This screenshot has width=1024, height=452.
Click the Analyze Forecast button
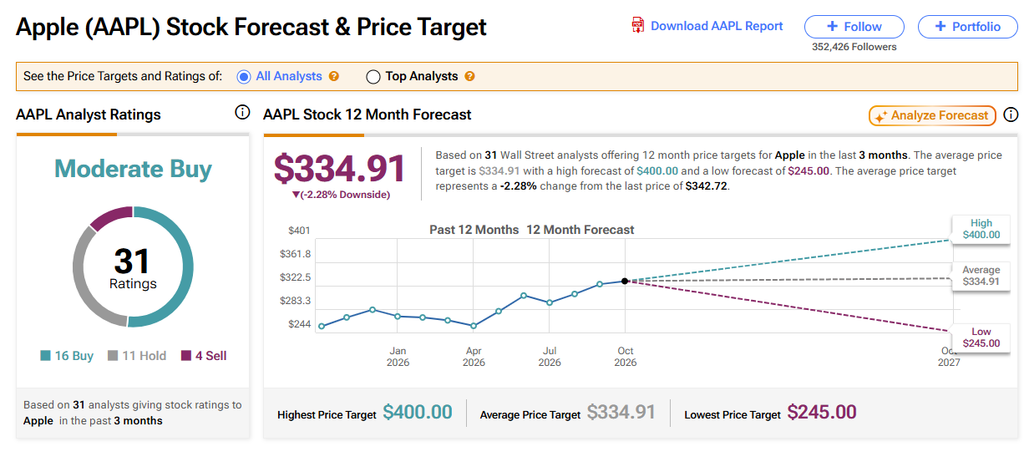click(932, 116)
